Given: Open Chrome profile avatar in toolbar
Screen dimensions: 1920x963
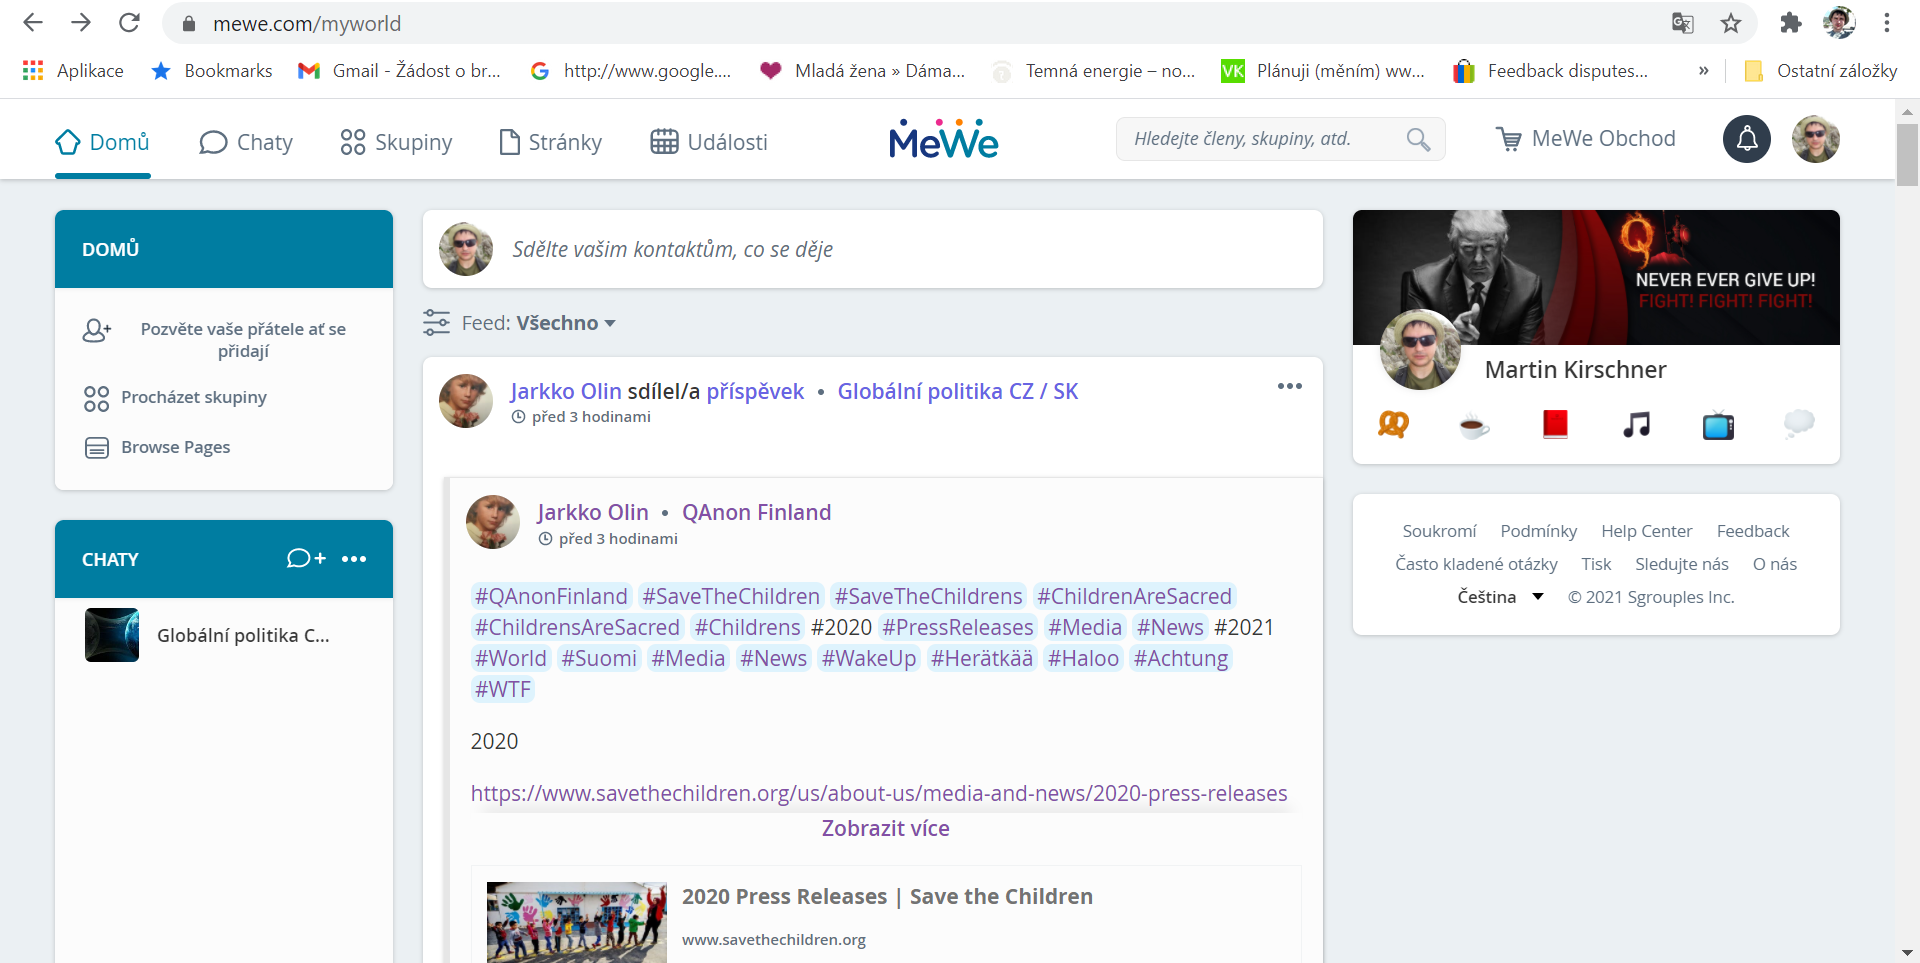Looking at the screenshot, I should [1839, 23].
